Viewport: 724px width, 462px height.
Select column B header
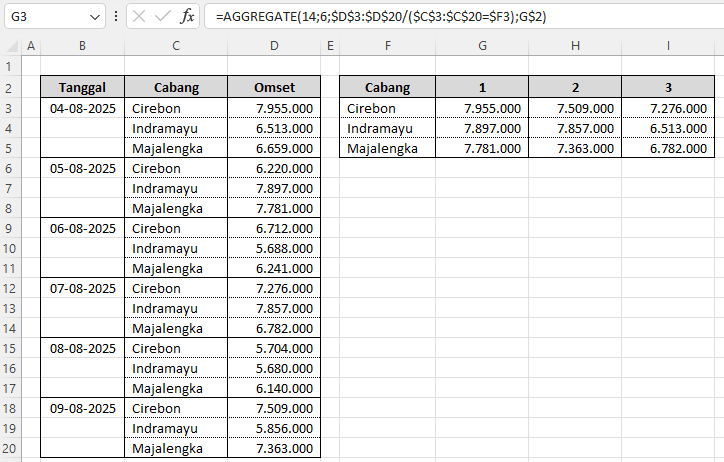(x=82, y=46)
